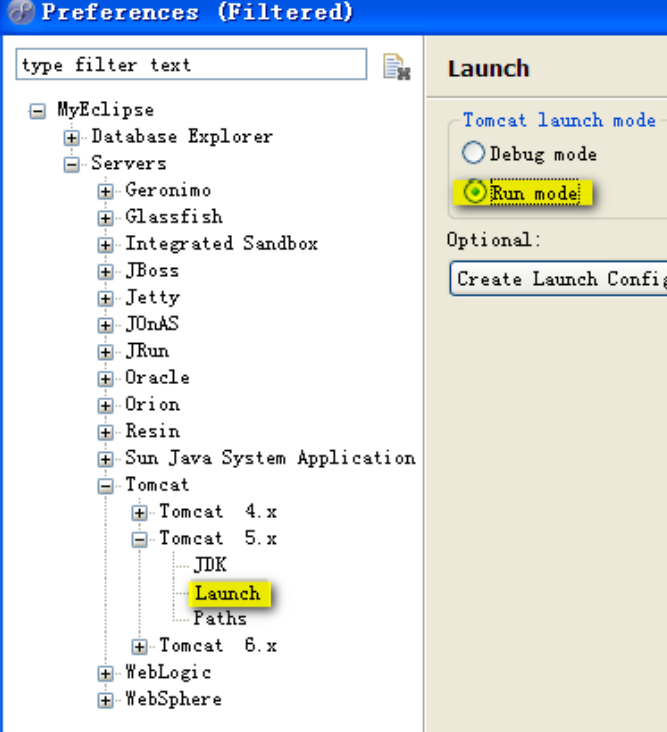
Task: Click the Preferences window title icon
Action: [x=21, y=12]
